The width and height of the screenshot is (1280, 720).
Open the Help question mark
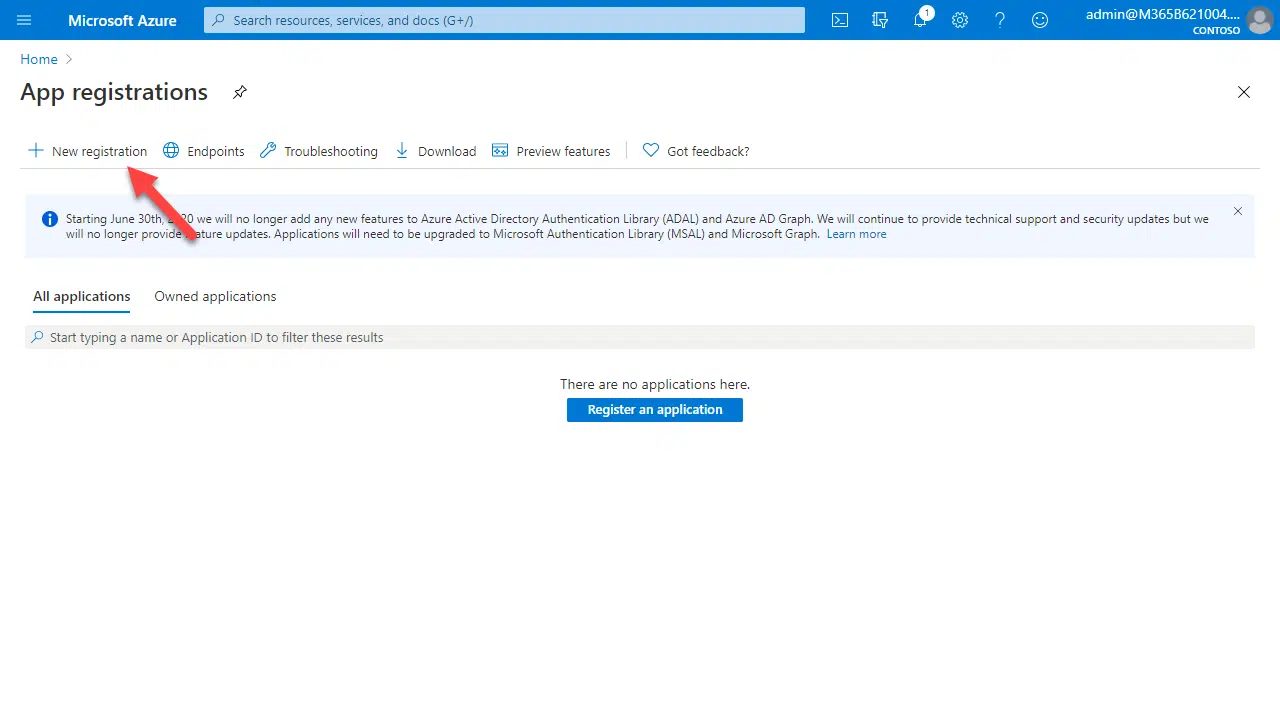pyautogui.click(x=1000, y=20)
